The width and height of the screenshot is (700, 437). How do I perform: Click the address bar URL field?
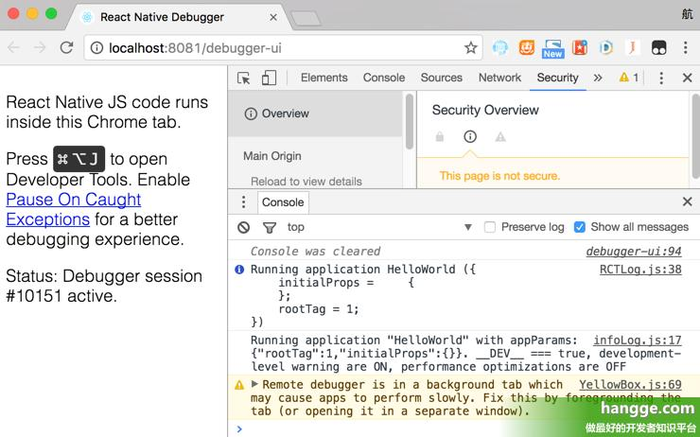(283, 48)
